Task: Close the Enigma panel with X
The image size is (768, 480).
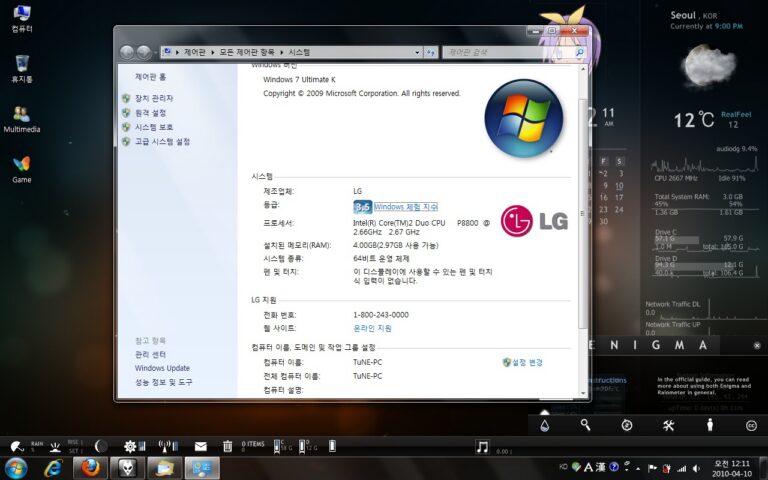Action: tap(757, 346)
